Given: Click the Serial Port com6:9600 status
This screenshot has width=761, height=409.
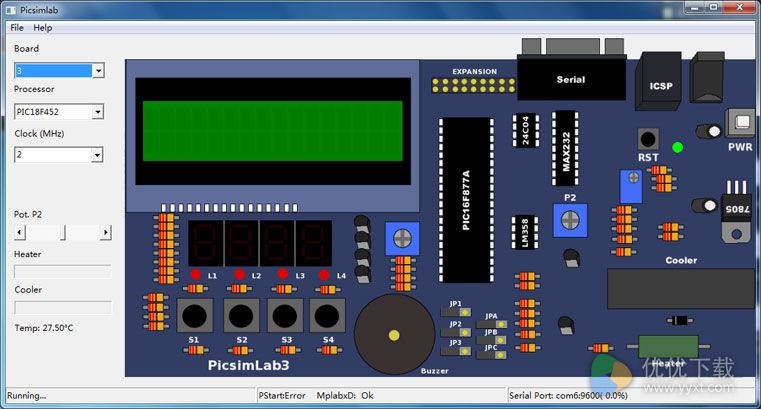Looking at the screenshot, I should click(568, 395).
